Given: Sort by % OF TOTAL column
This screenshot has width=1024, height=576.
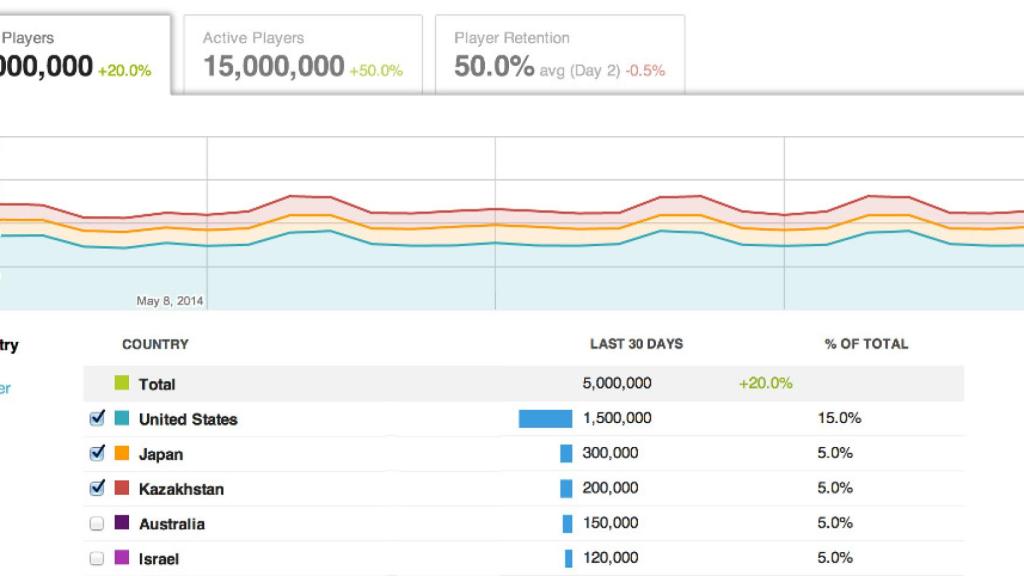Looking at the screenshot, I should pos(866,344).
